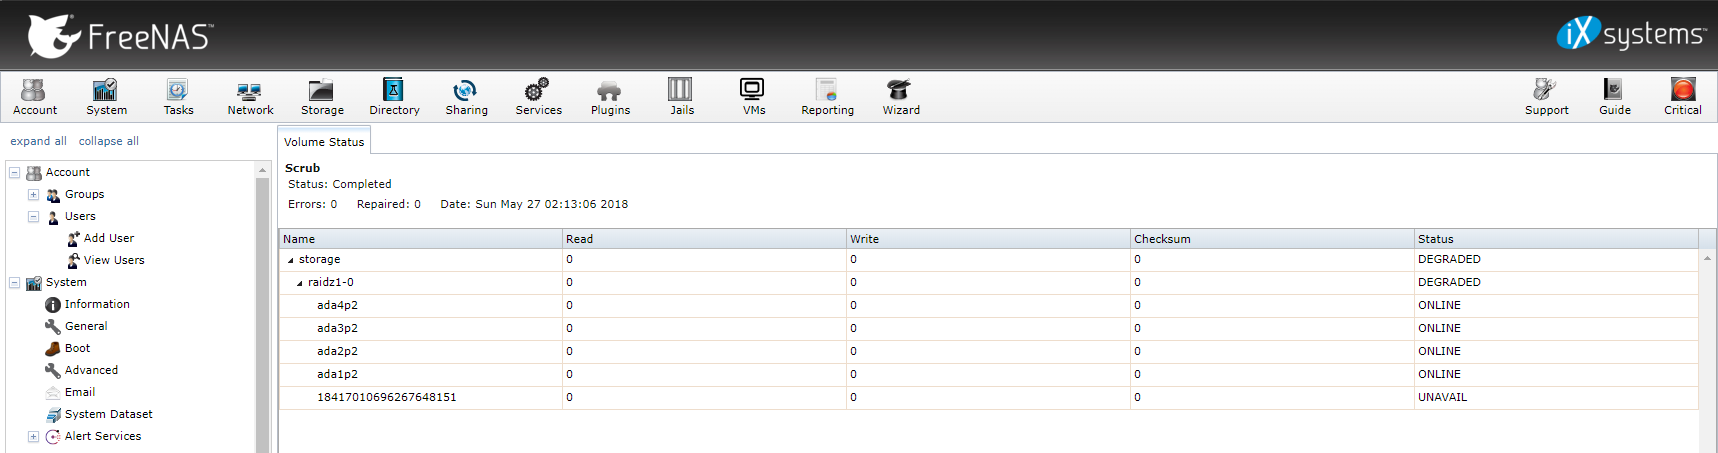Select the ada3p2 disk row
The height and width of the screenshot is (453, 1718).
[988, 329]
